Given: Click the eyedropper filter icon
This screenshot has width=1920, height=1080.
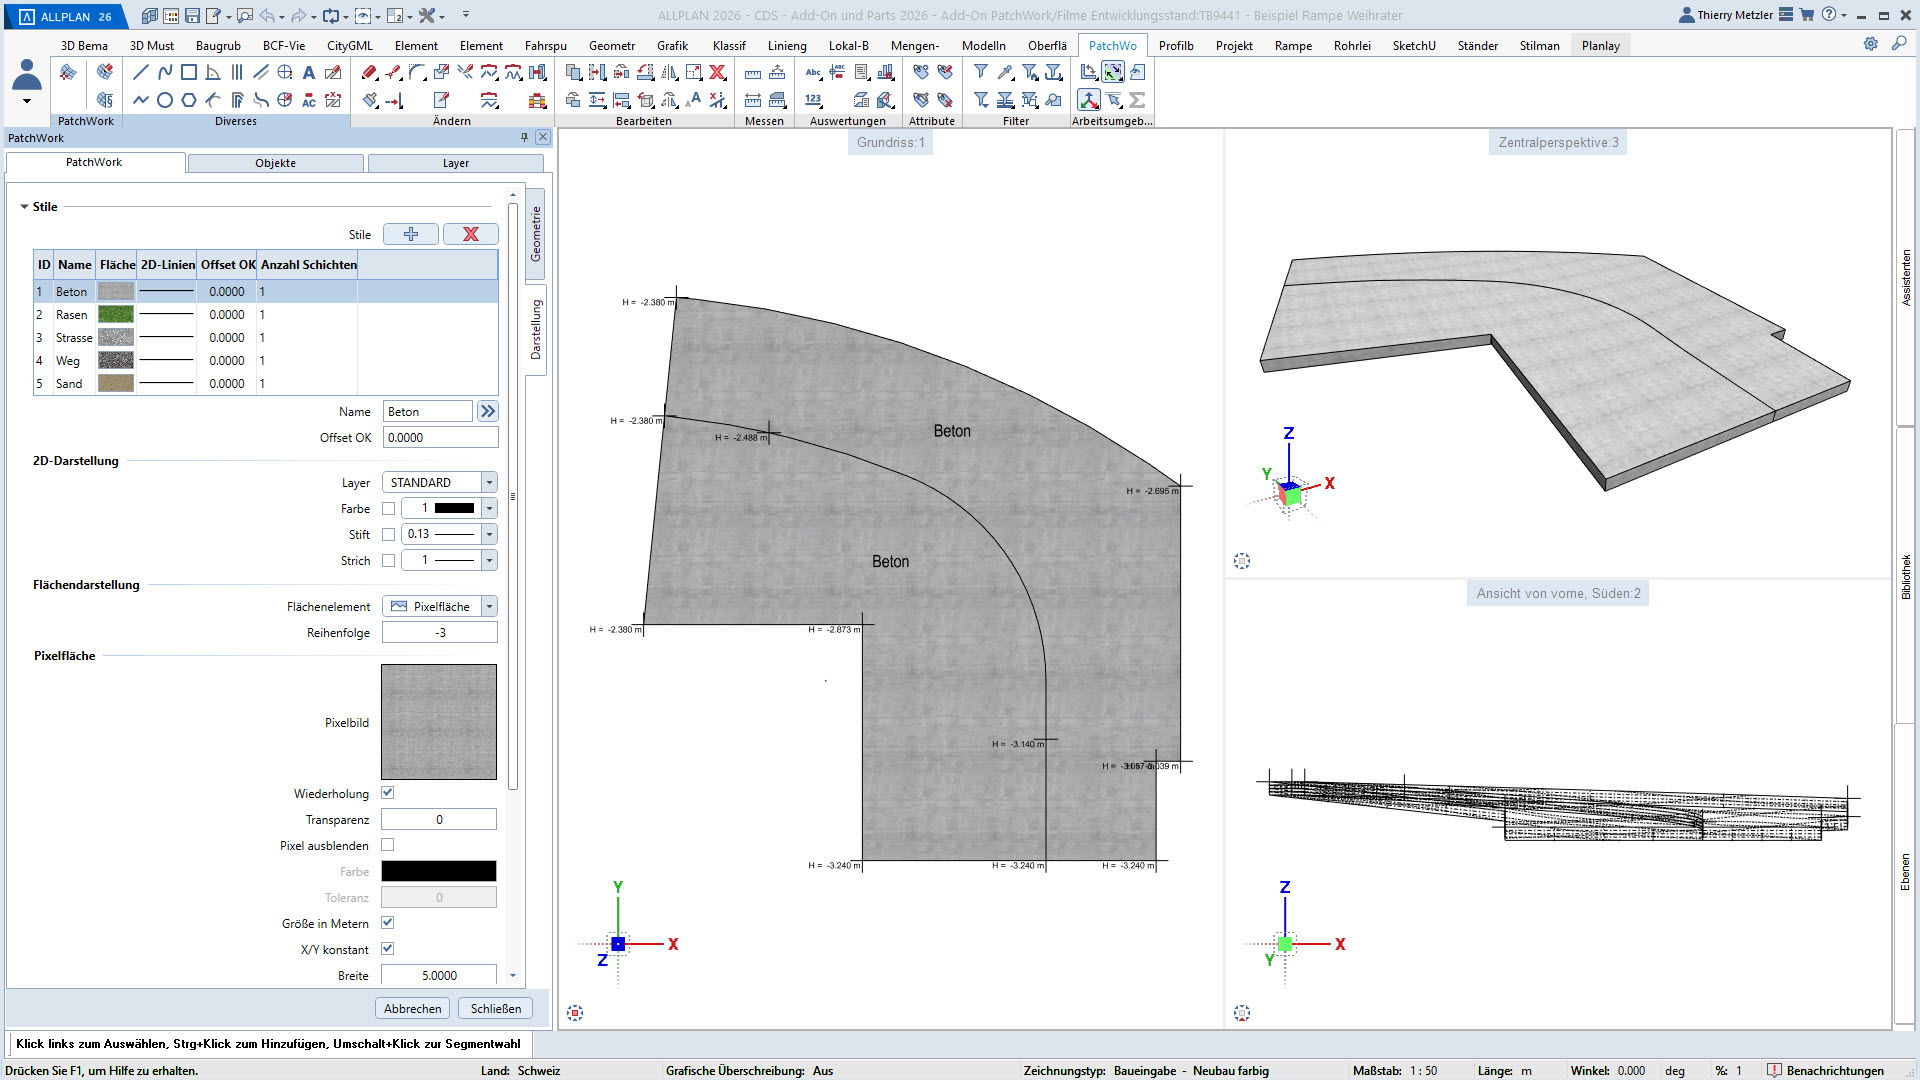Looking at the screenshot, I should tap(1005, 72).
